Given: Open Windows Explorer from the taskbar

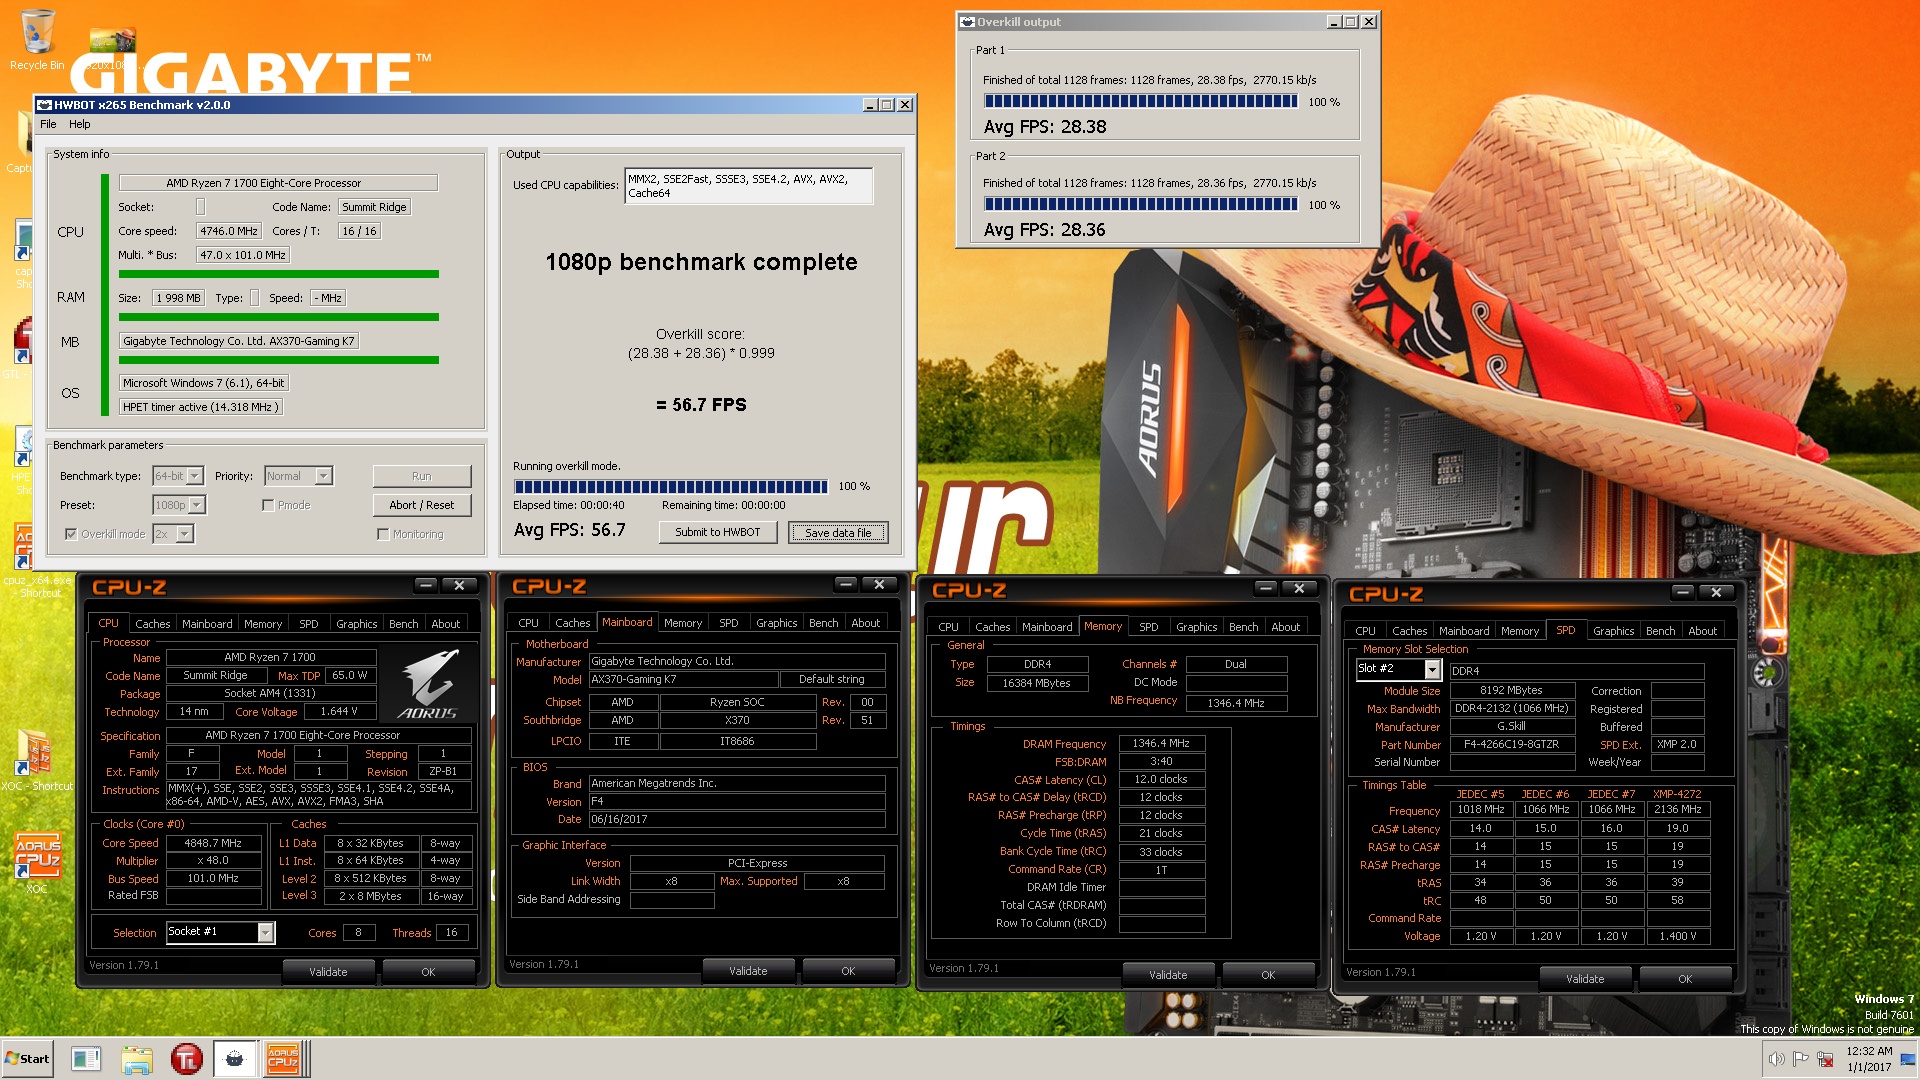Looking at the screenshot, I should 137,1059.
